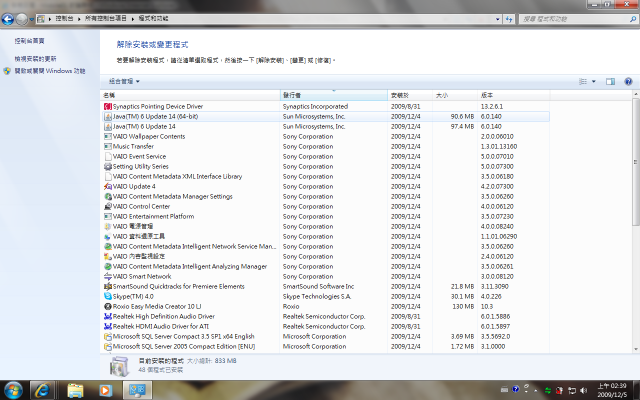The height and width of the screenshot is (400, 640).
Task: Click the Realtek High Definition Audio Driver icon
Action: [x=108, y=316]
